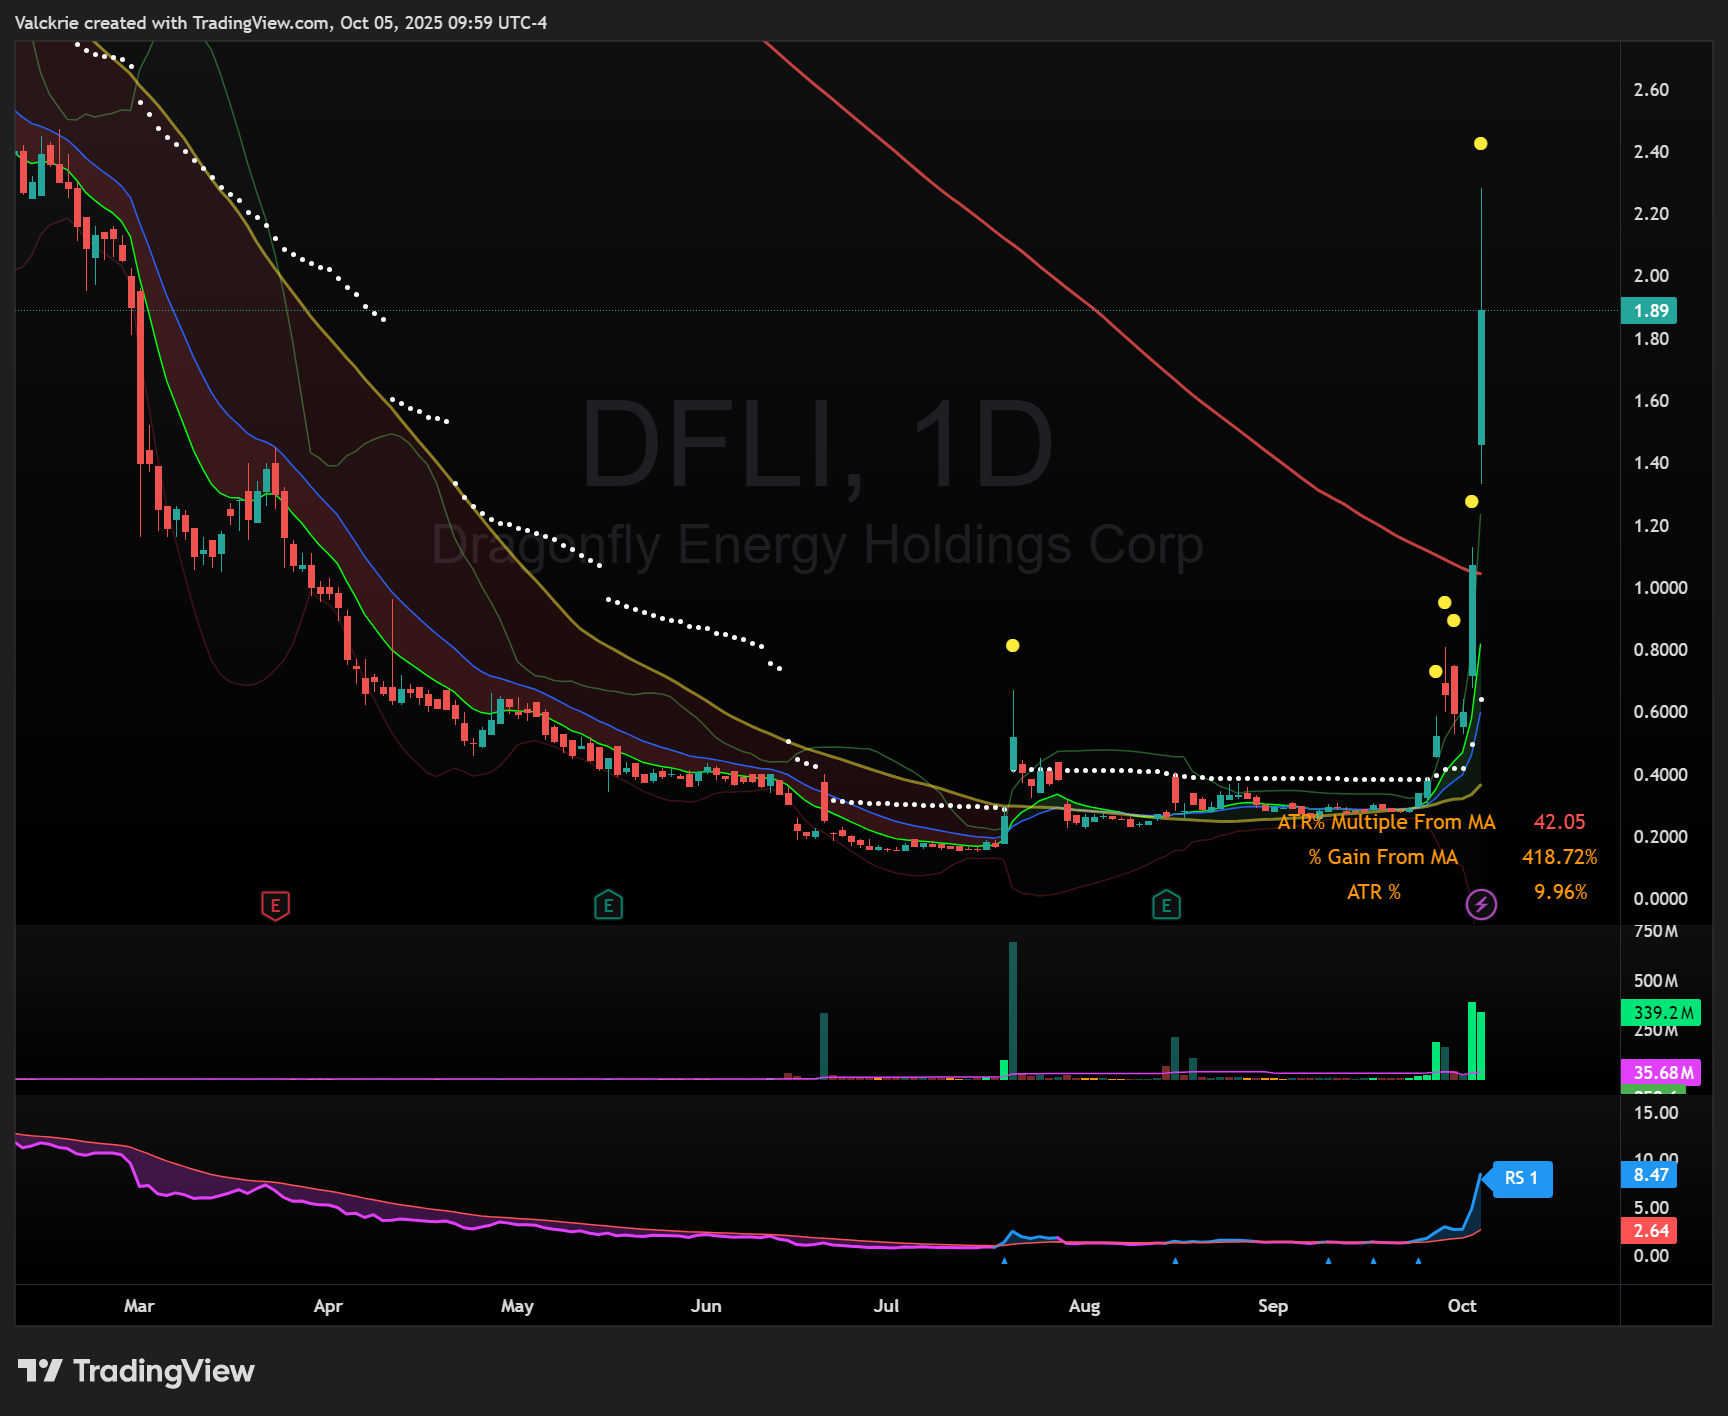Click the green earnings E marker in August
1728x1416 pixels.
click(1166, 906)
